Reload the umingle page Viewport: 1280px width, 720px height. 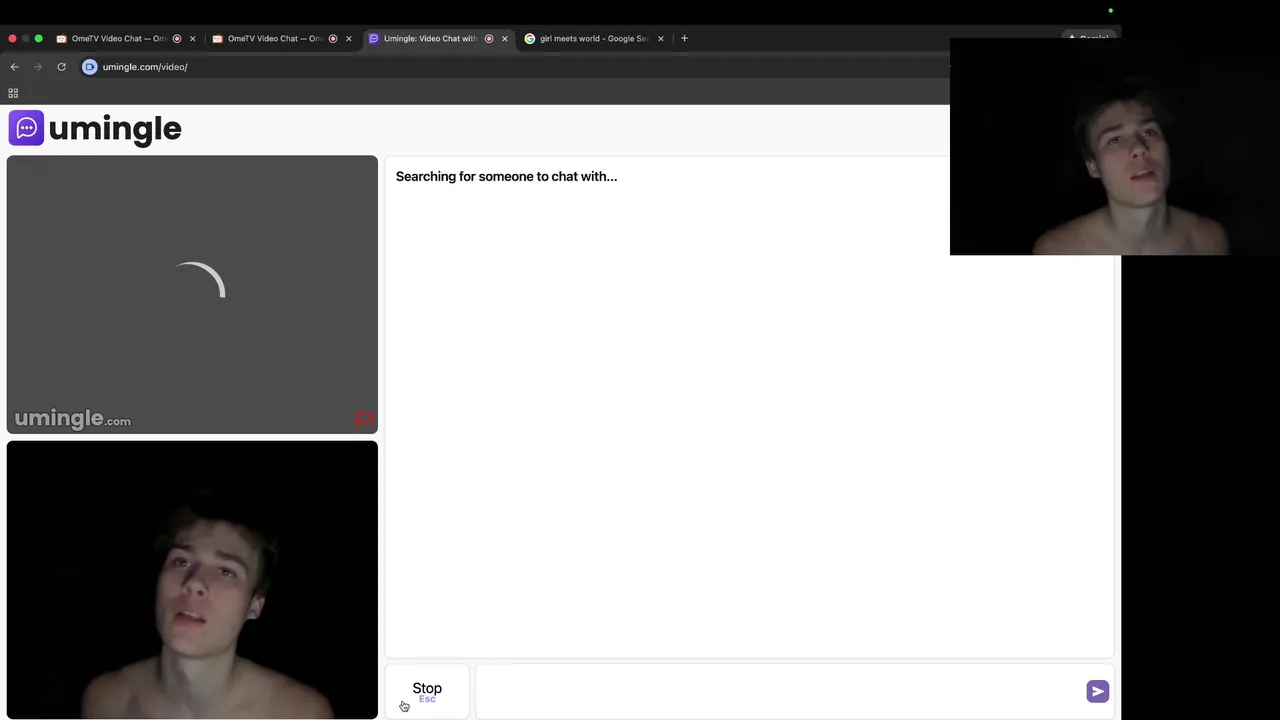61,67
